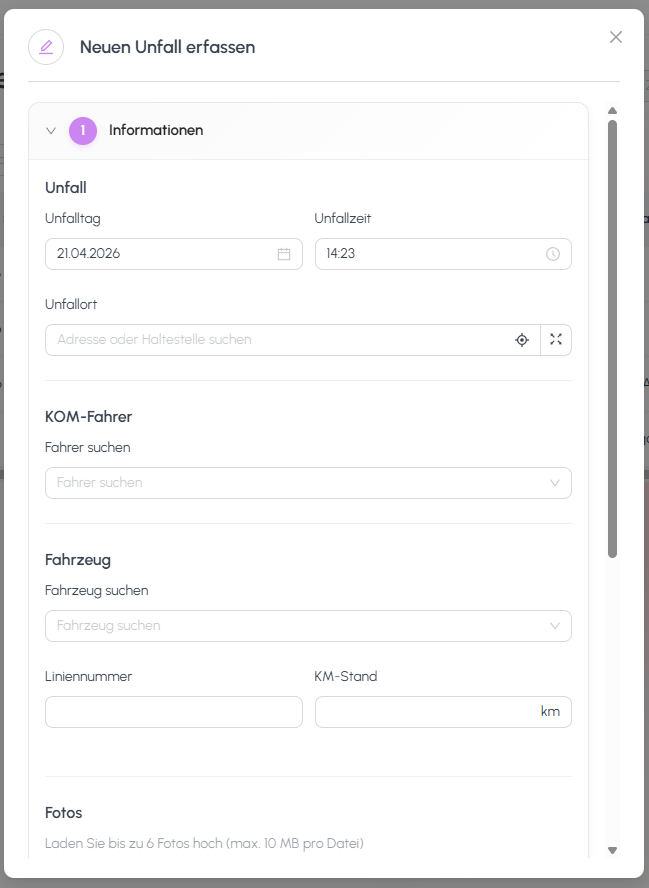Click the pencil edit icon in dialog header

(x=46, y=47)
